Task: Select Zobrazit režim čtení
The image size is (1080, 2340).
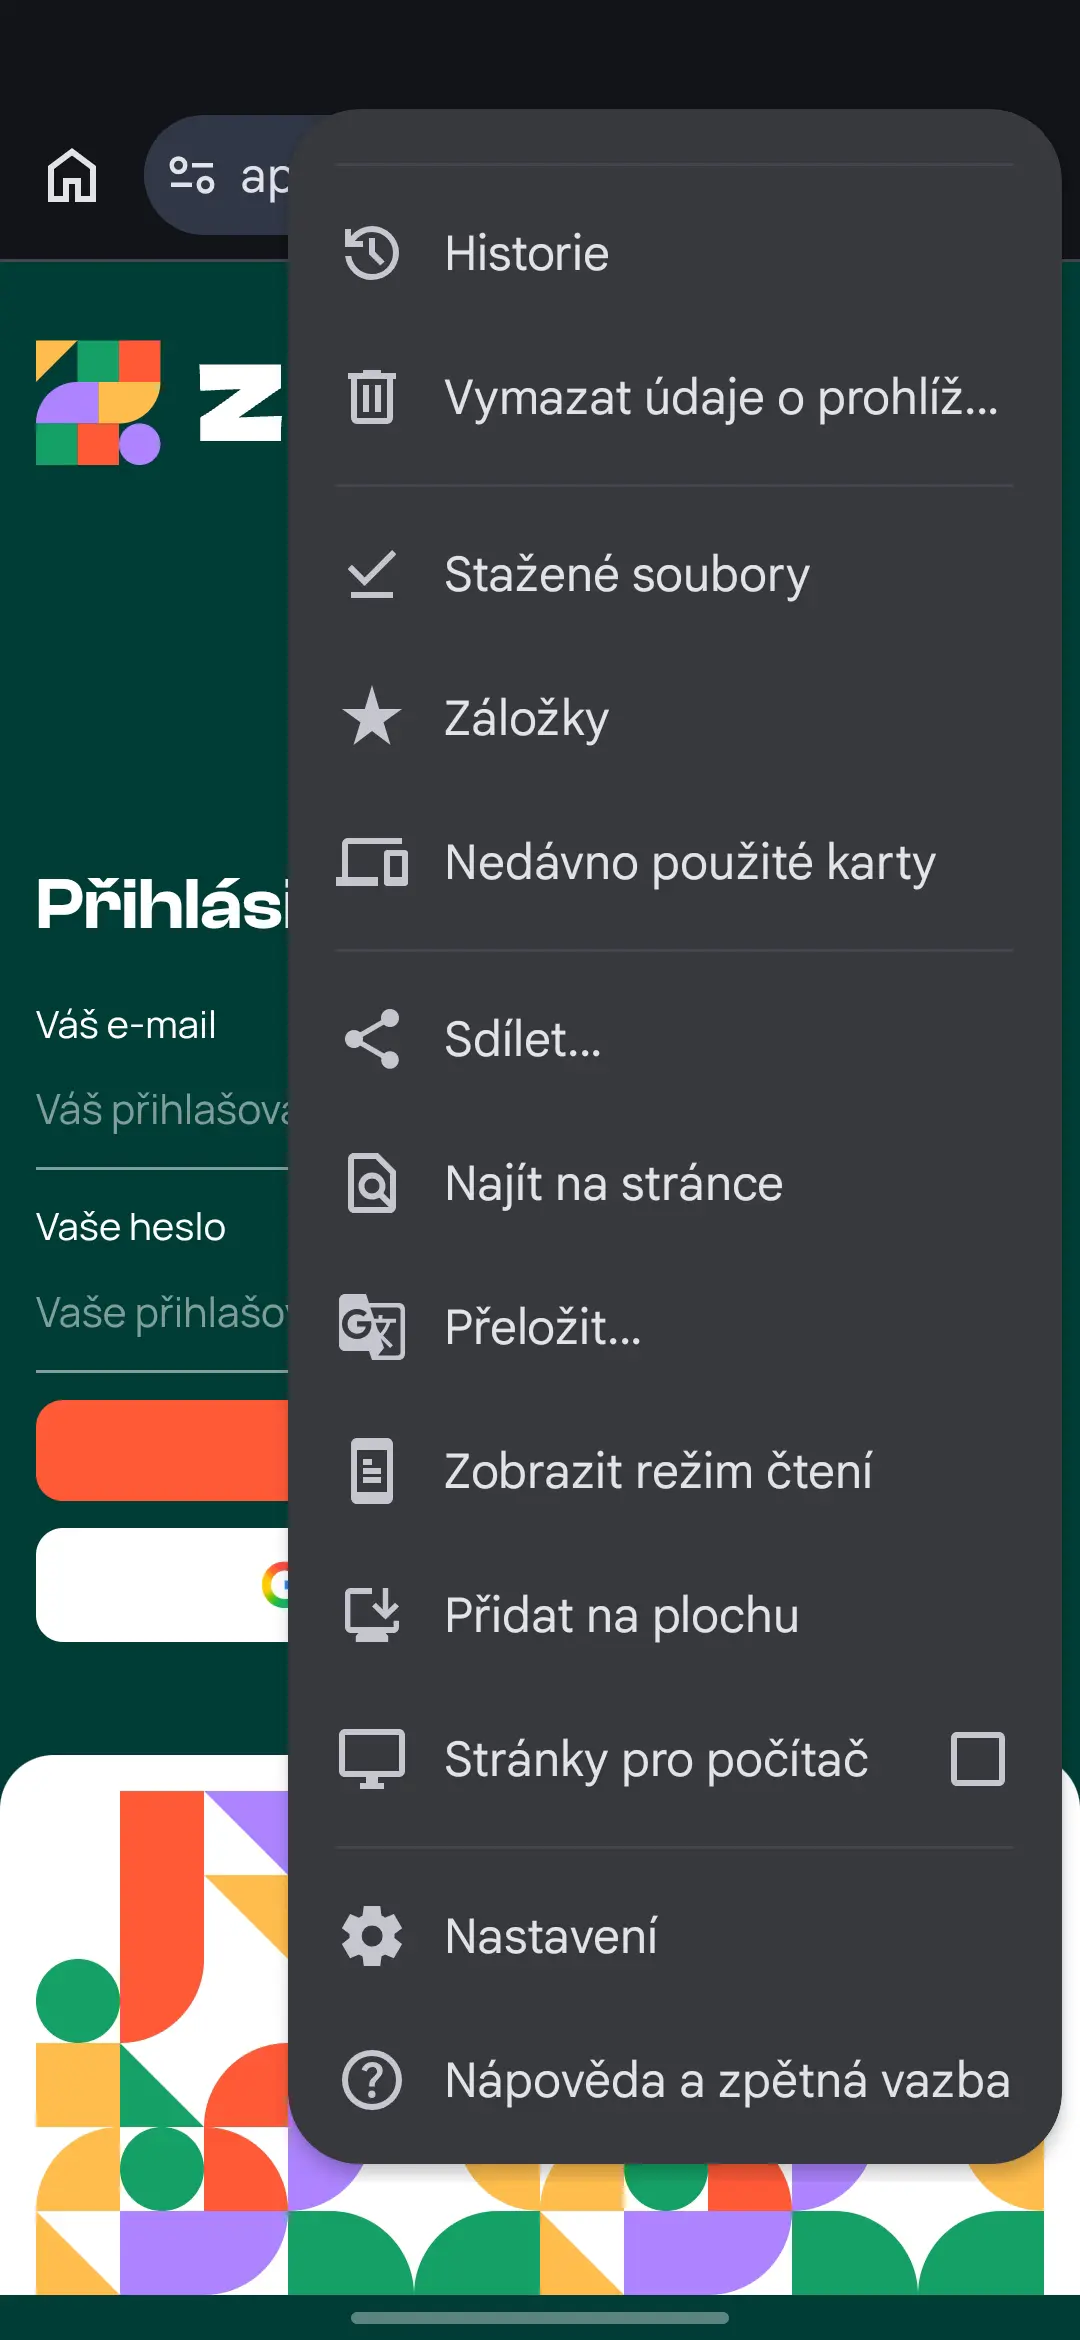Action: click(x=658, y=1471)
